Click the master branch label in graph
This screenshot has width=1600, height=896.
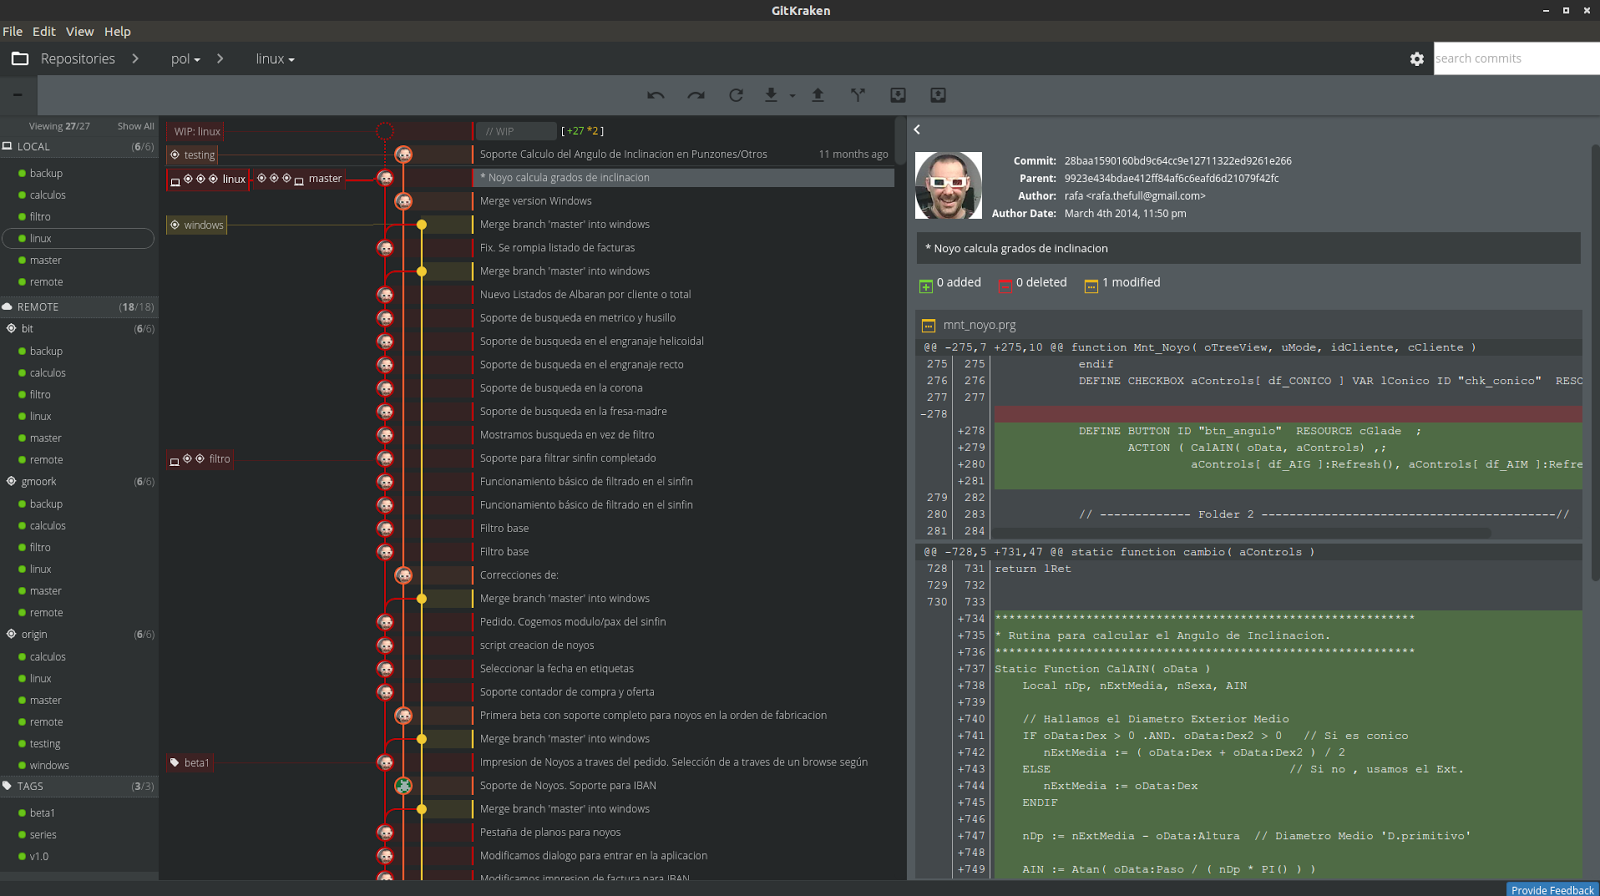(301, 179)
